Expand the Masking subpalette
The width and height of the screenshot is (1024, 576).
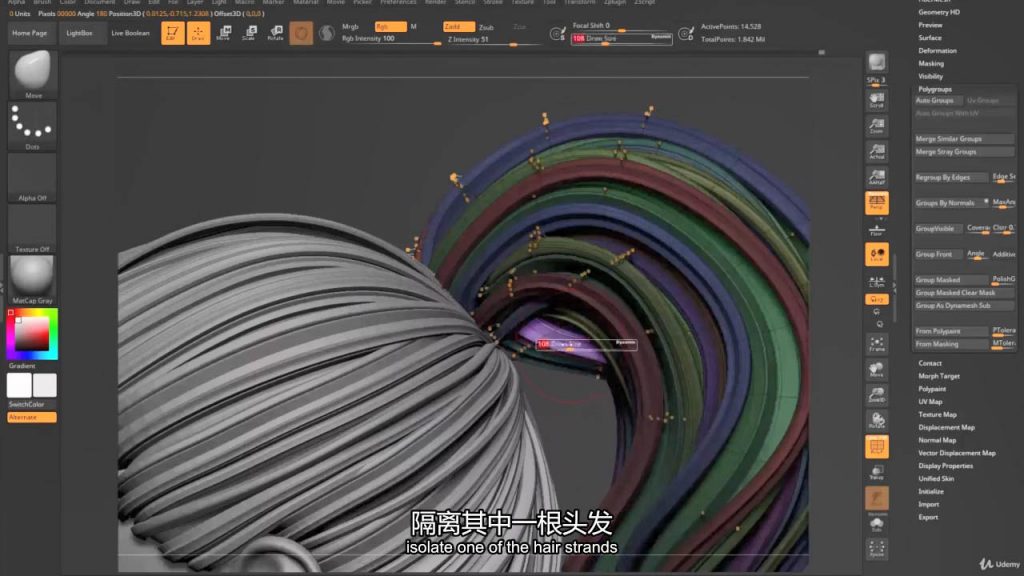[931, 64]
